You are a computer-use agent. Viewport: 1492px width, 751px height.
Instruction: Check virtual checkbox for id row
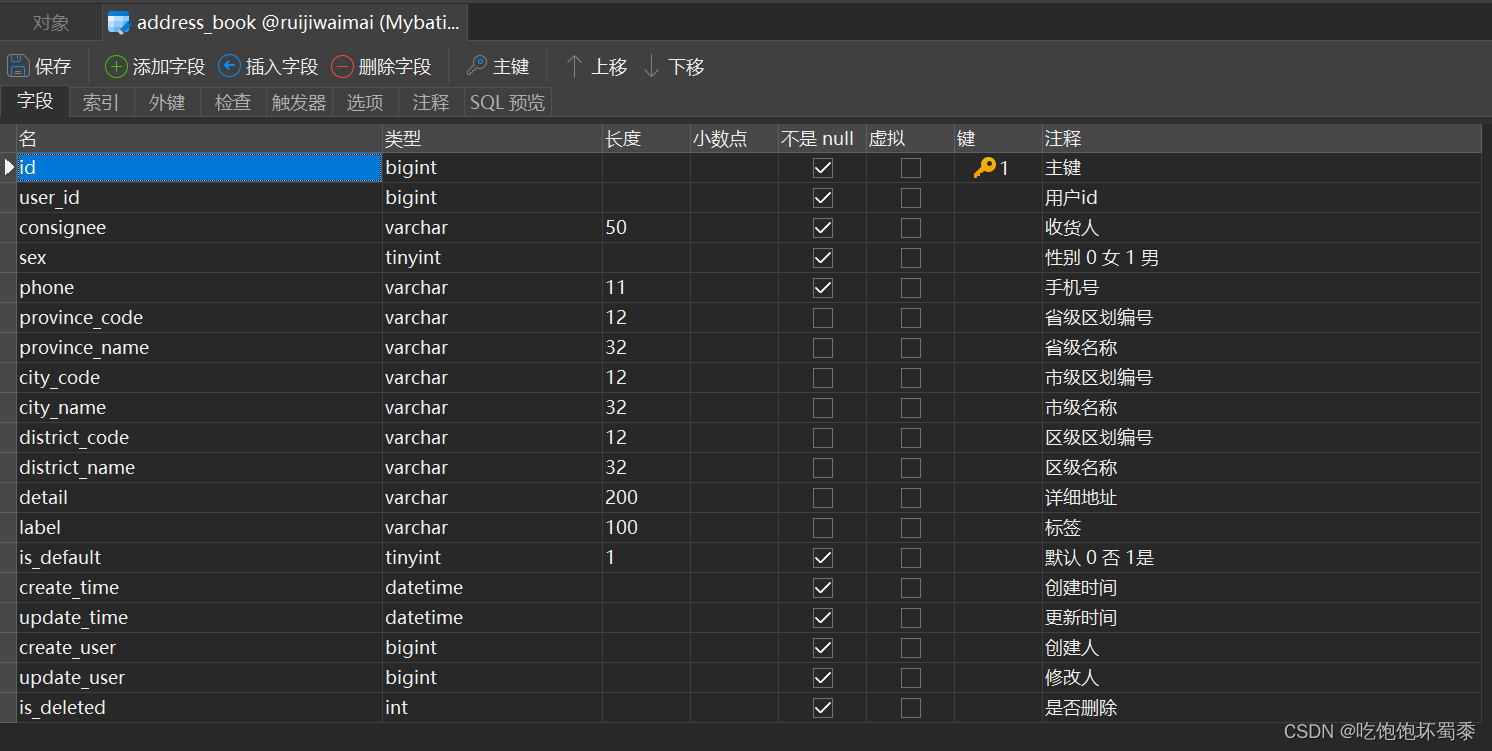point(911,168)
